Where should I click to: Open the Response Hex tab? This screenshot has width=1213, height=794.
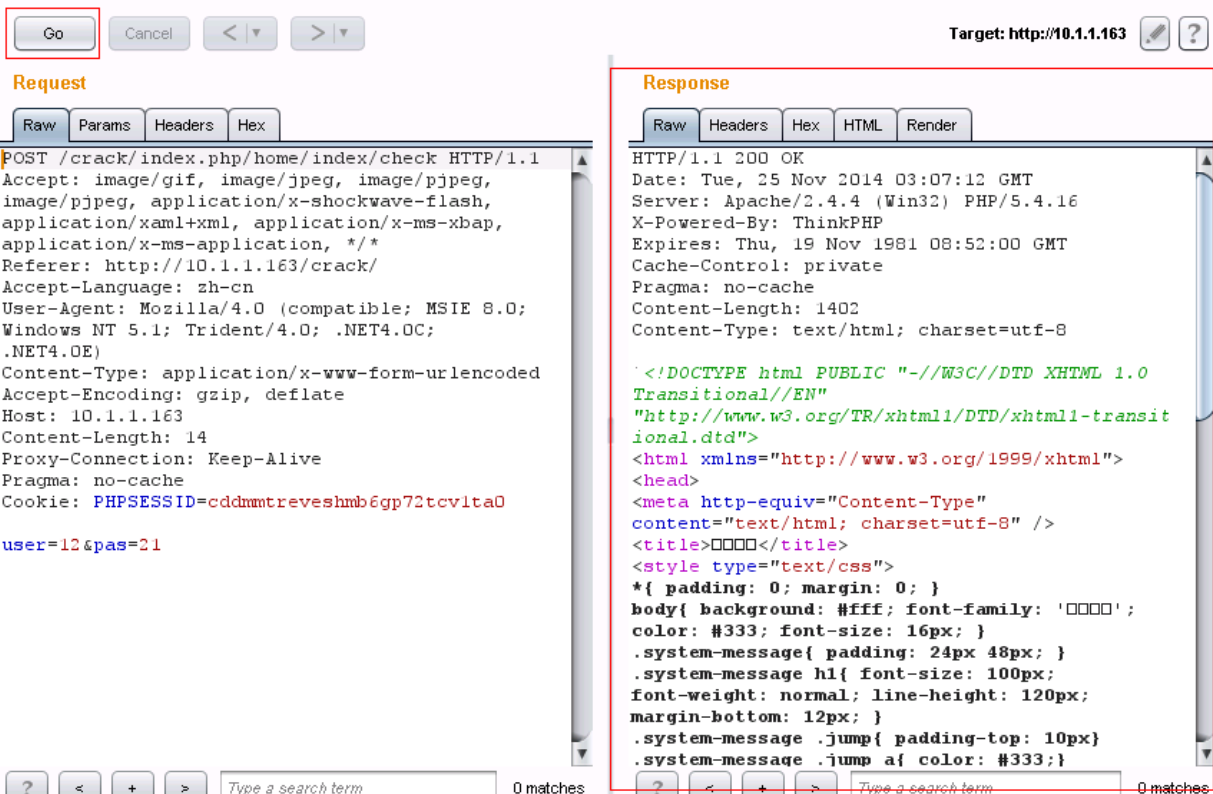click(x=806, y=125)
